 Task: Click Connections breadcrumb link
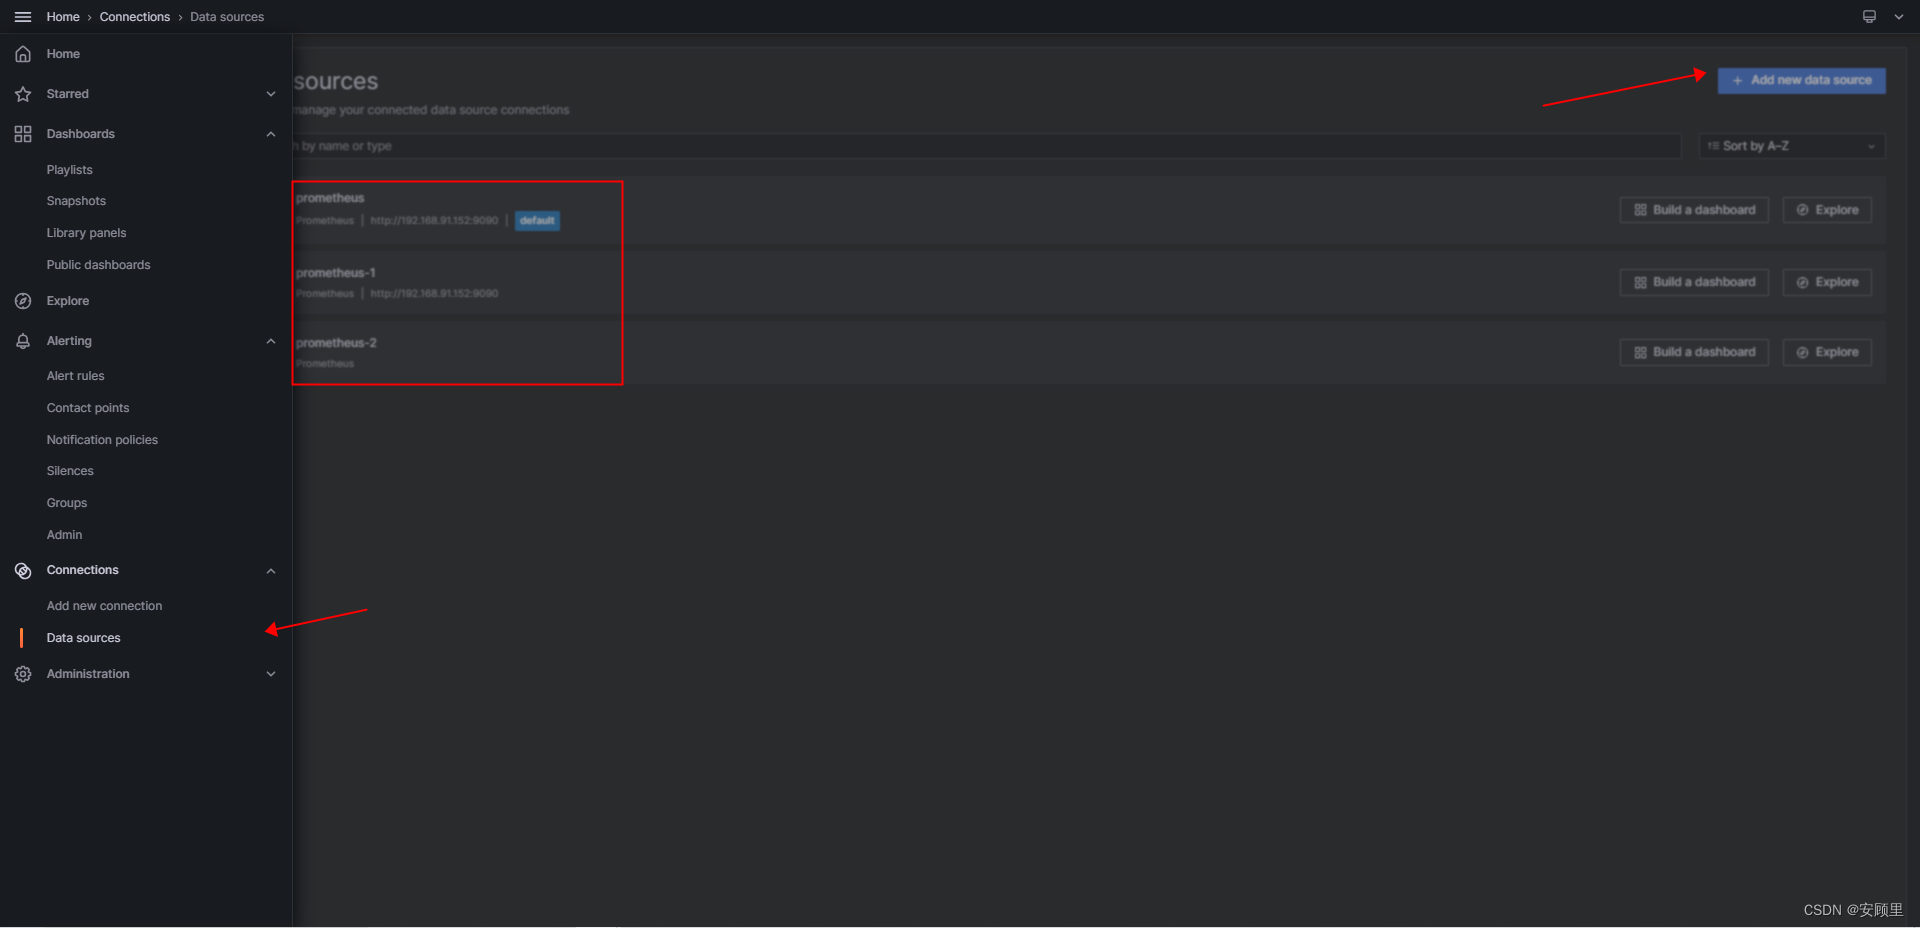135,17
